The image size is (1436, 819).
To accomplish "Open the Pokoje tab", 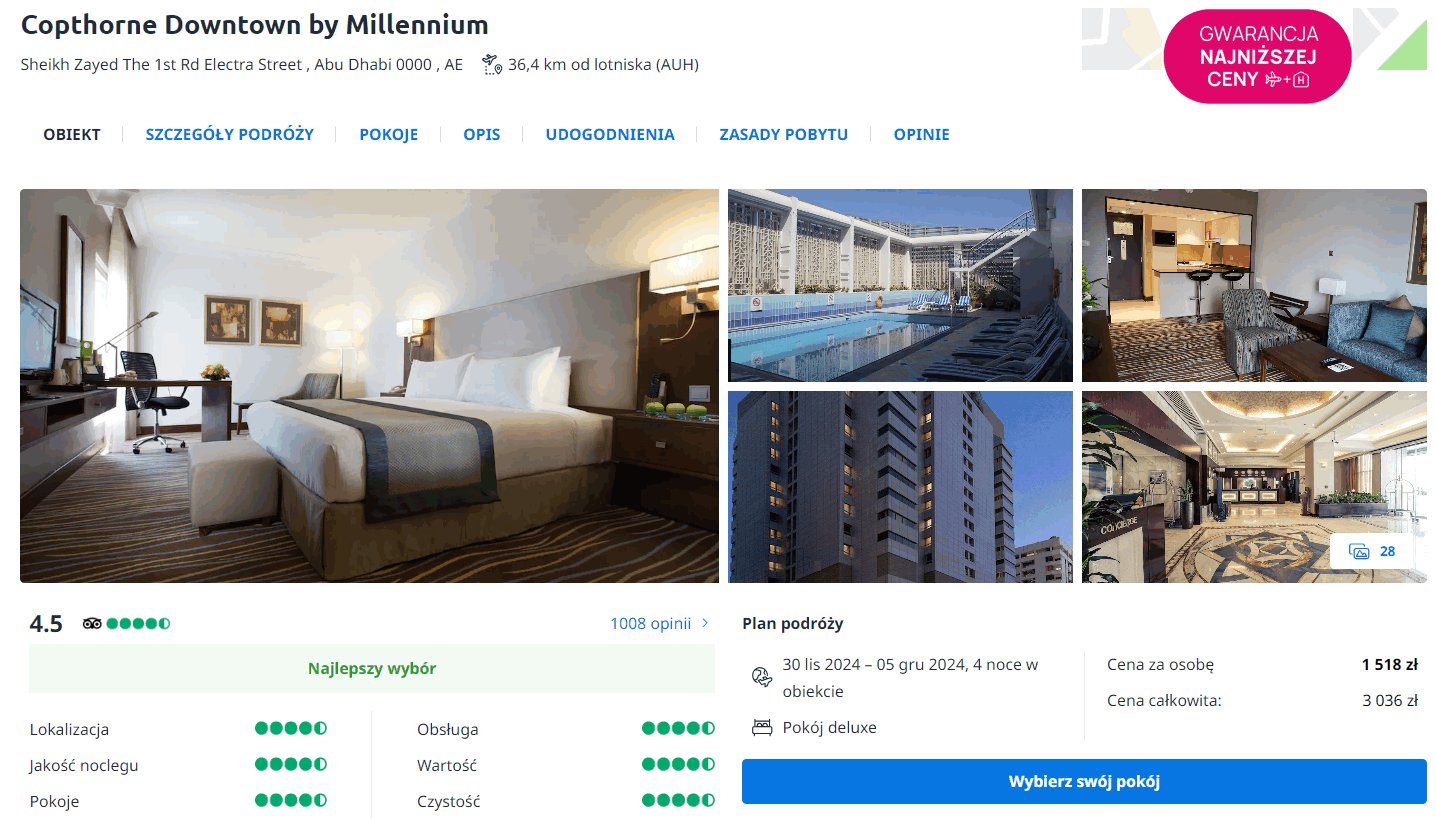I will point(388,134).
